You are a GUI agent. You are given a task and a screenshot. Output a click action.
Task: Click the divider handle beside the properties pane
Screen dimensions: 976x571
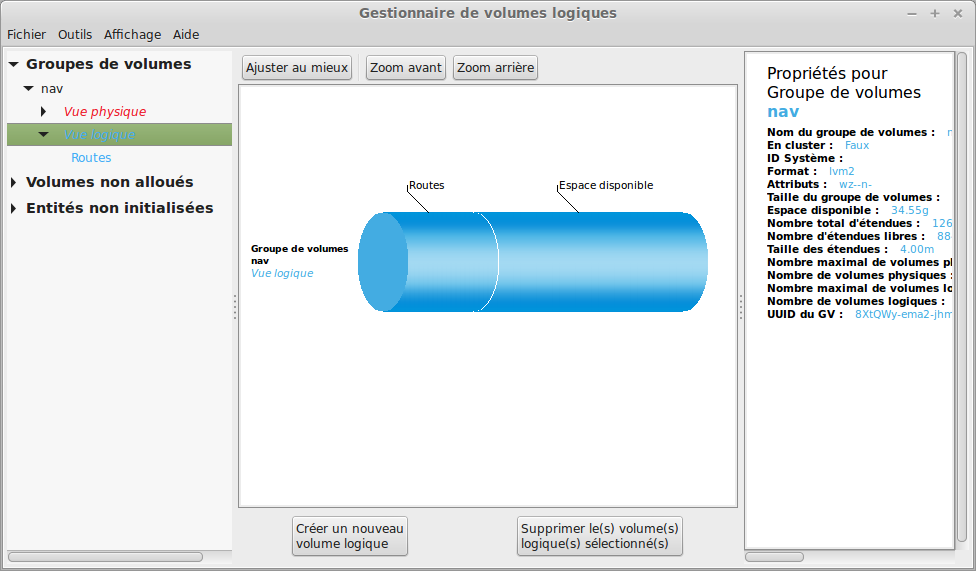pyautogui.click(x=741, y=307)
